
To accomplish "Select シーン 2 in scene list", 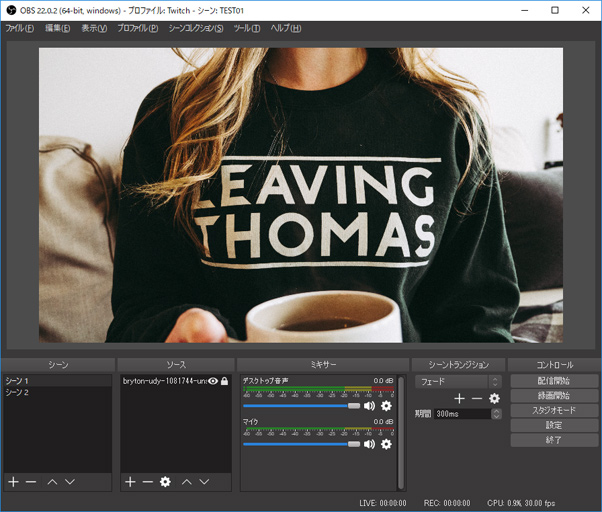I will [58, 392].
